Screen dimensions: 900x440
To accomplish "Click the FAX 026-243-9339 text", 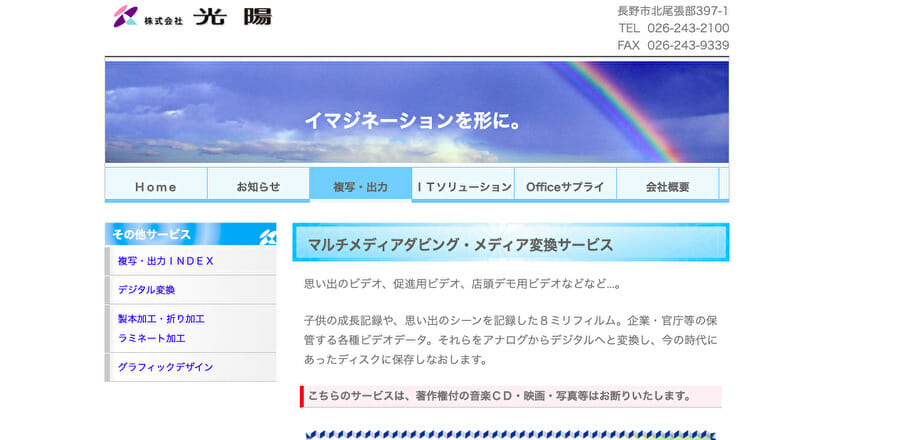I will click(x=673, y=45).
